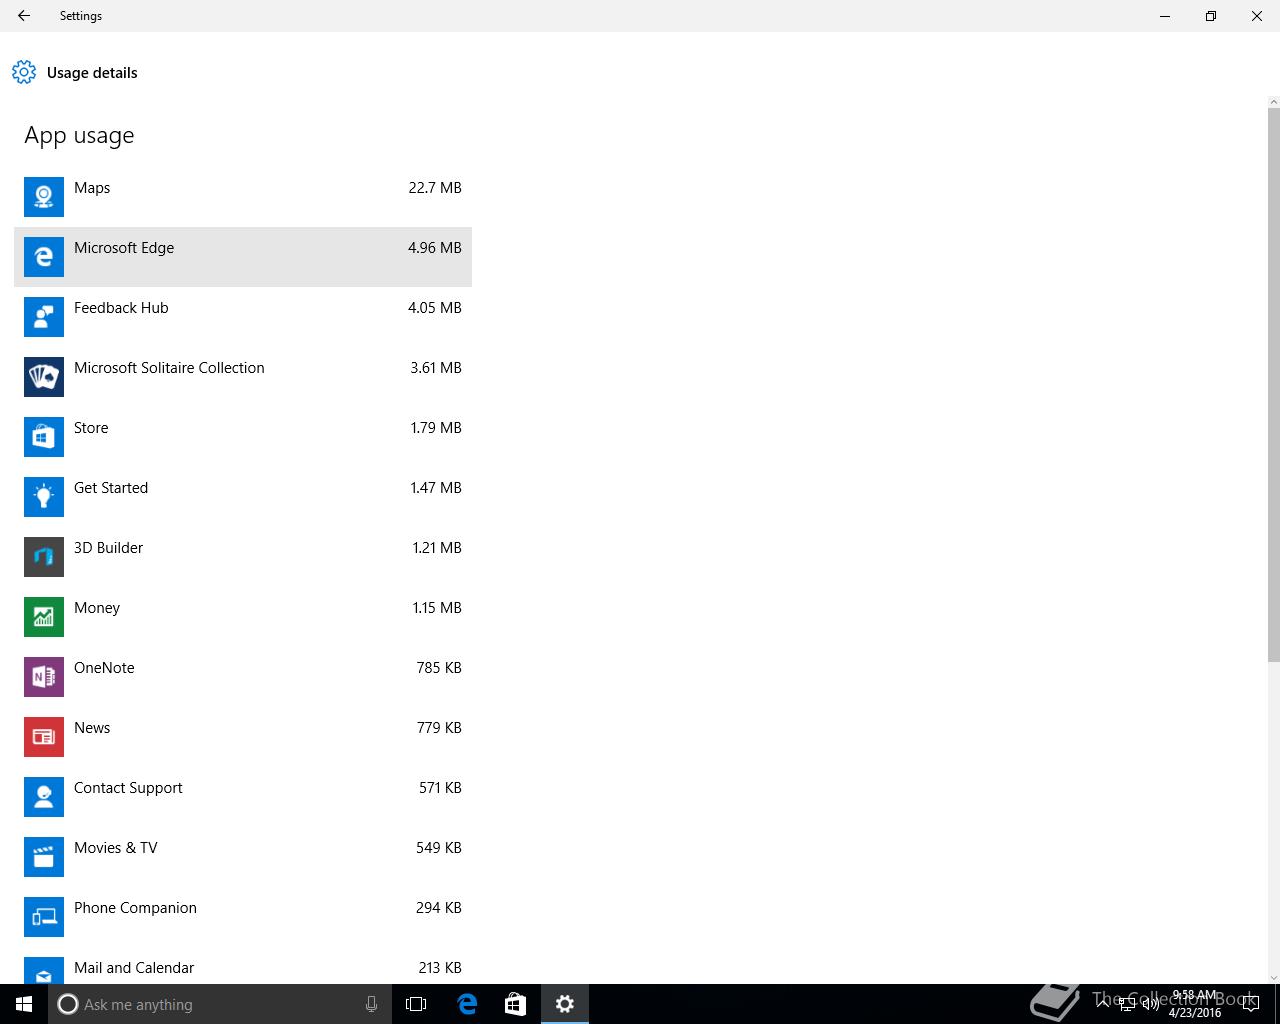Screen dimensions: 1280x1024
Task: Select the Microsoft Edge row label
Action: (124, 248)
